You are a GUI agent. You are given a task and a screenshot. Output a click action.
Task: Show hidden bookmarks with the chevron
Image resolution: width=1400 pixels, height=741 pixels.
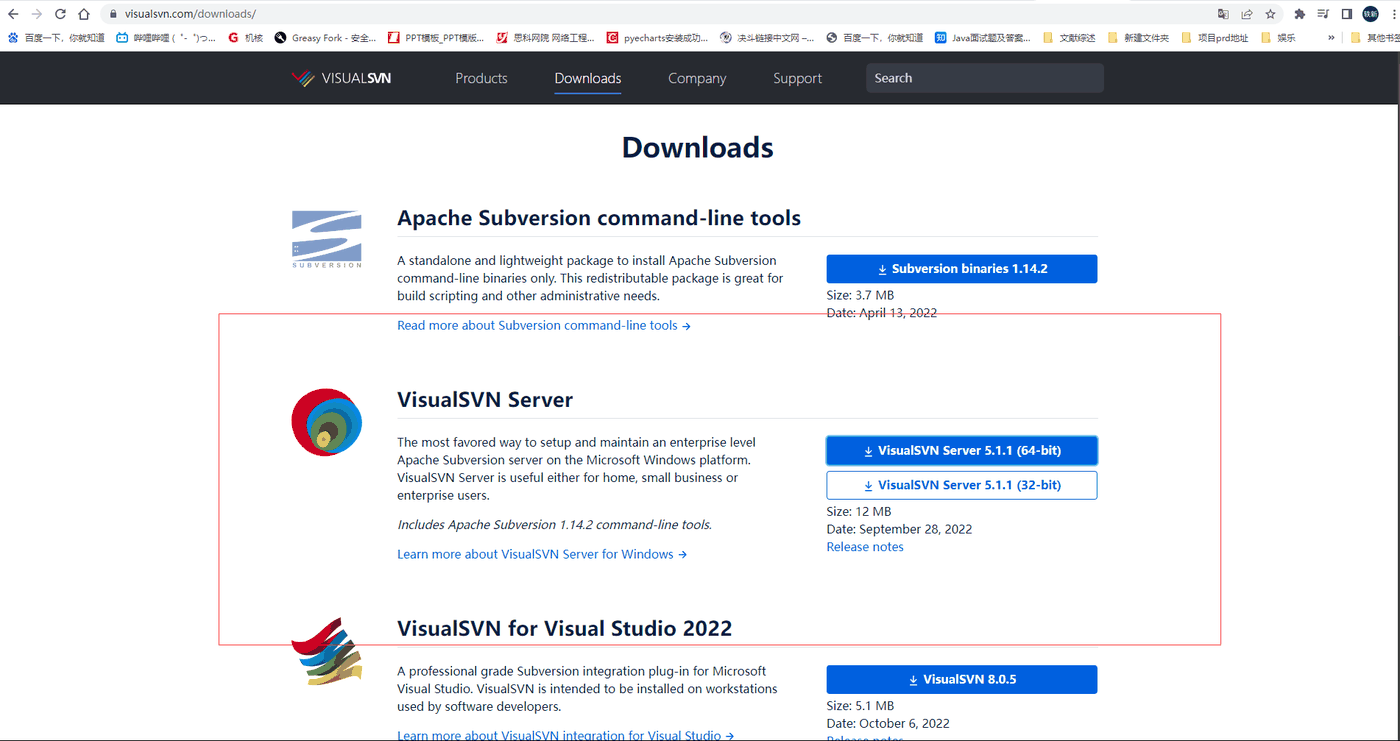click(x=1331, y=38)
